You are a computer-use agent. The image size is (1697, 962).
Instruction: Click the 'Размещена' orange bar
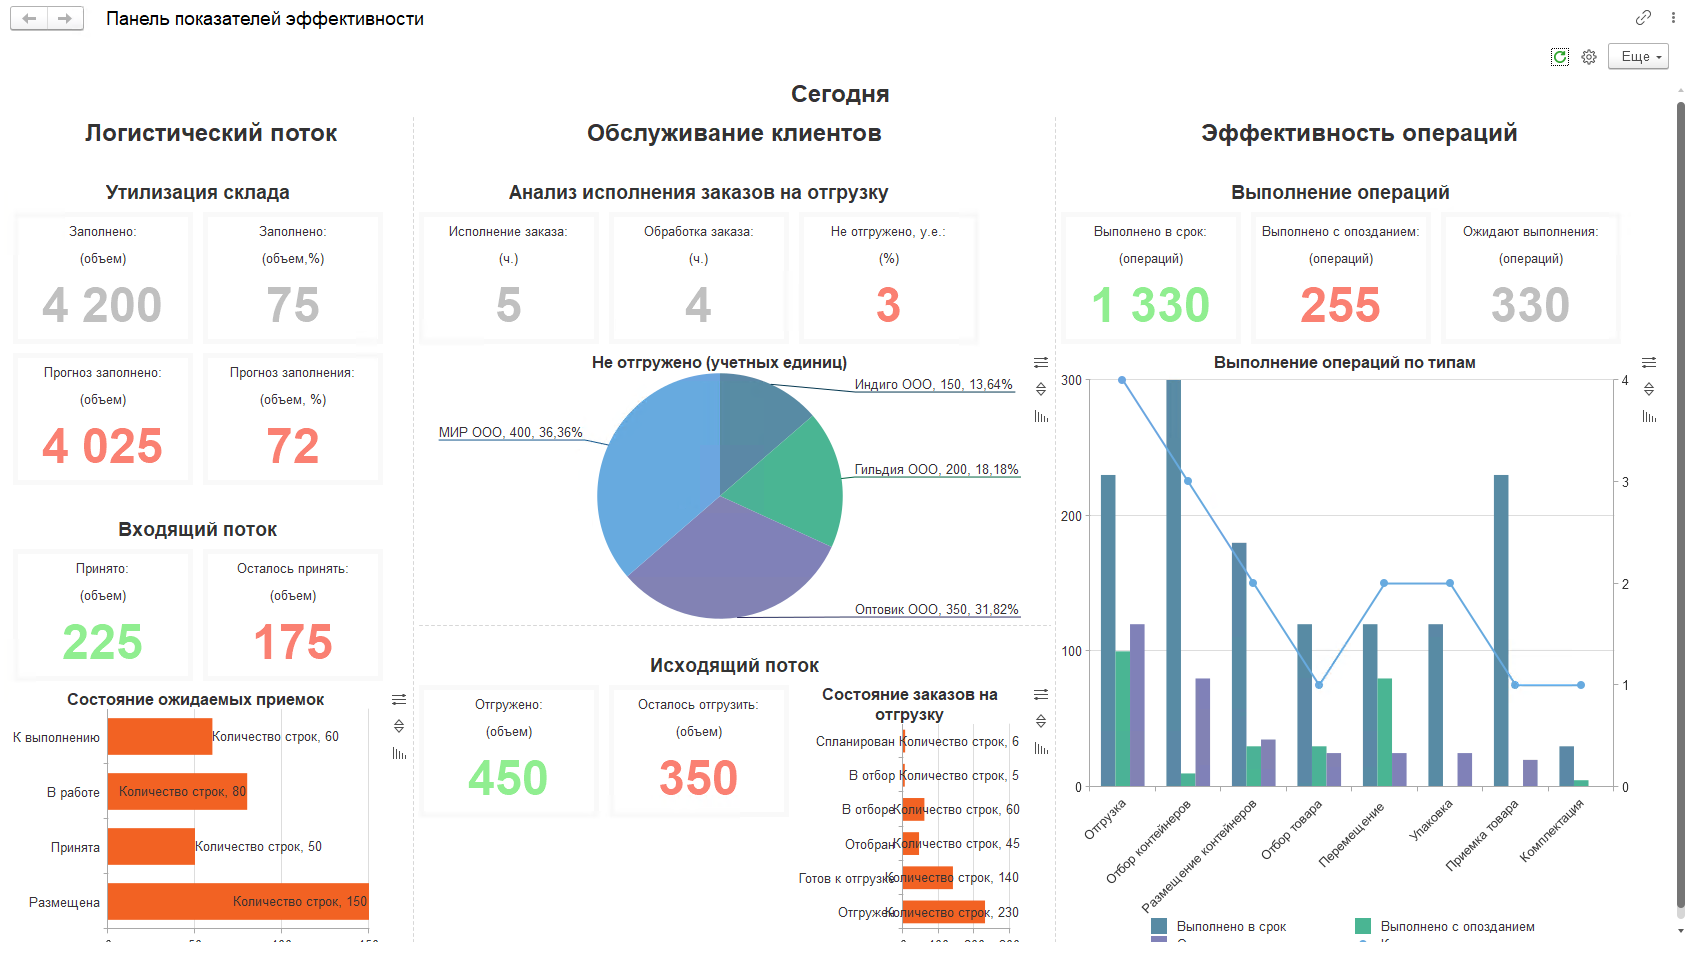[x=237, y=901]
